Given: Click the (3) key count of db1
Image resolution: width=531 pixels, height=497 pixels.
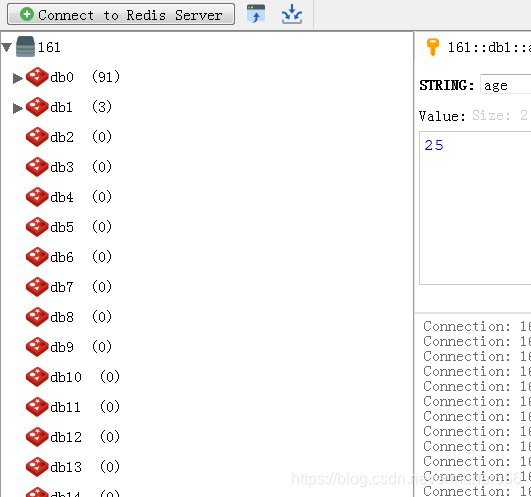Looking at the screenshot, I should [x=102, y=107].
